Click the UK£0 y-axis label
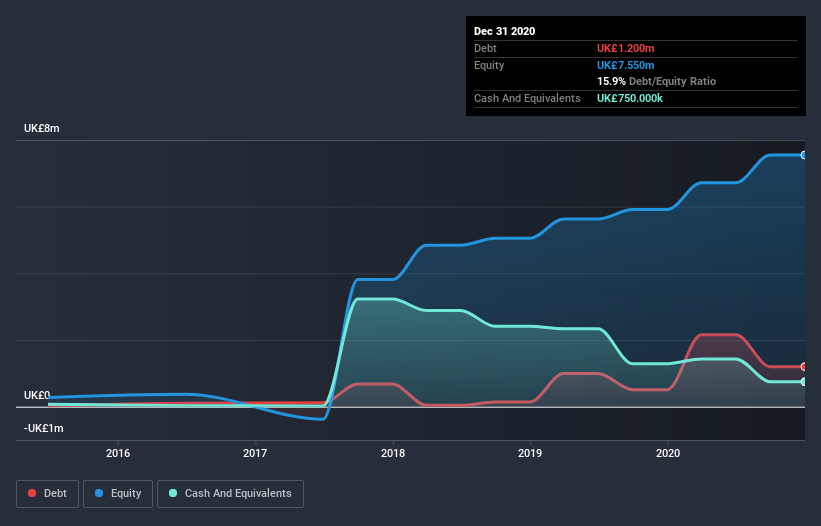The image size is (821, 526). [x=37, y=395]
